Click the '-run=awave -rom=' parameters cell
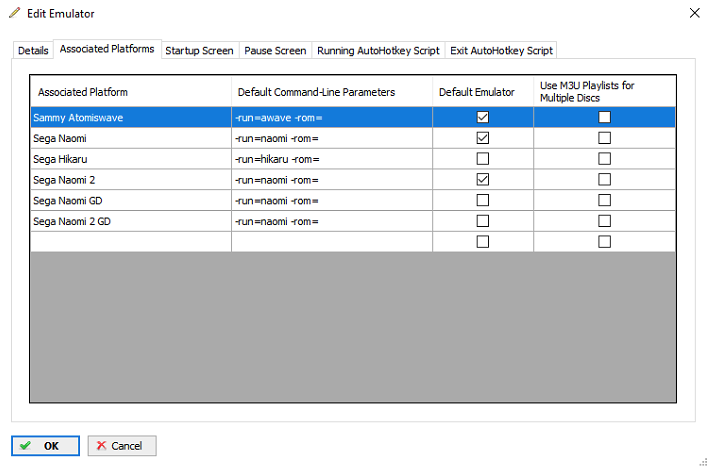This screenshot has height=466, width=708. [x=332, y=117]
